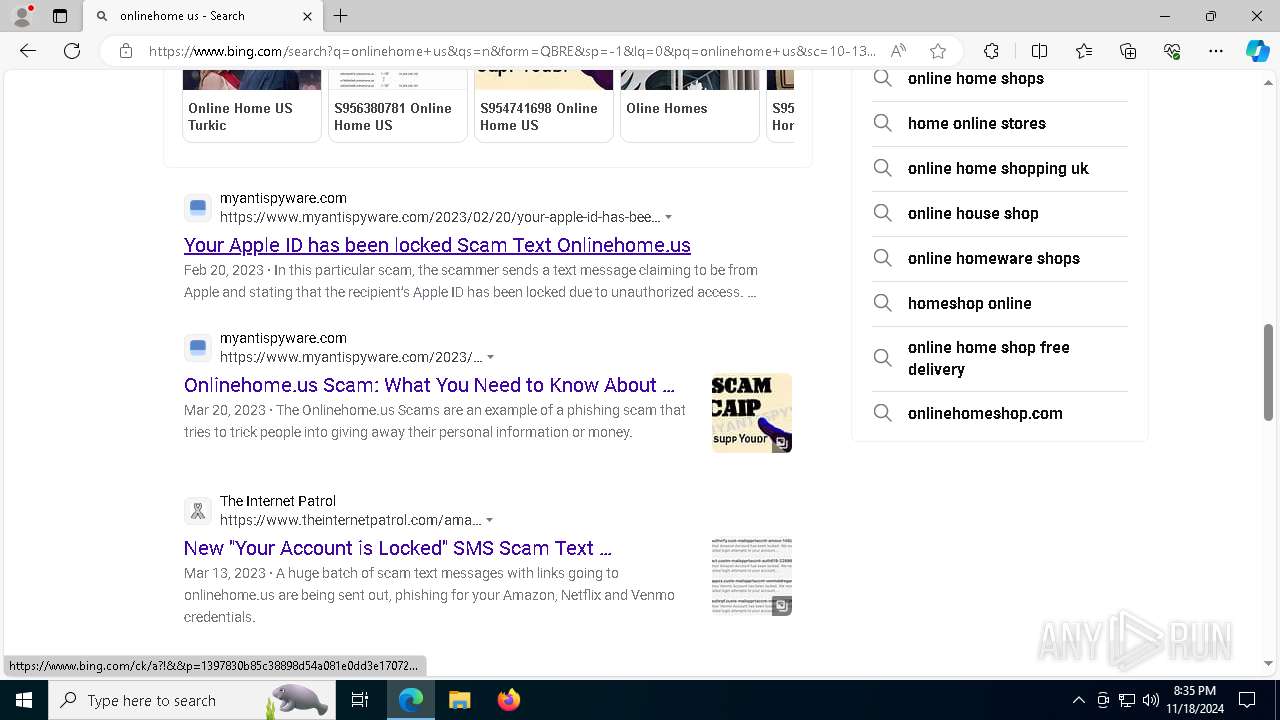Open the Extensions puzzle icon
Screen dimensions: 1280x720
(991, 51)
